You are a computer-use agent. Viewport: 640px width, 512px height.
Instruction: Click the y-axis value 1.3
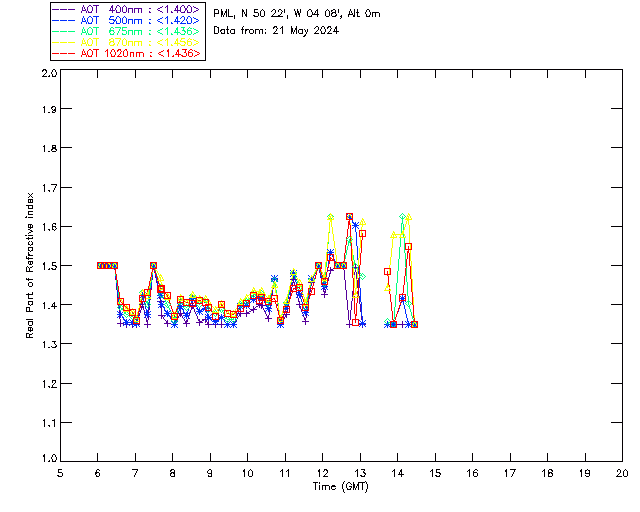[49, 345]
